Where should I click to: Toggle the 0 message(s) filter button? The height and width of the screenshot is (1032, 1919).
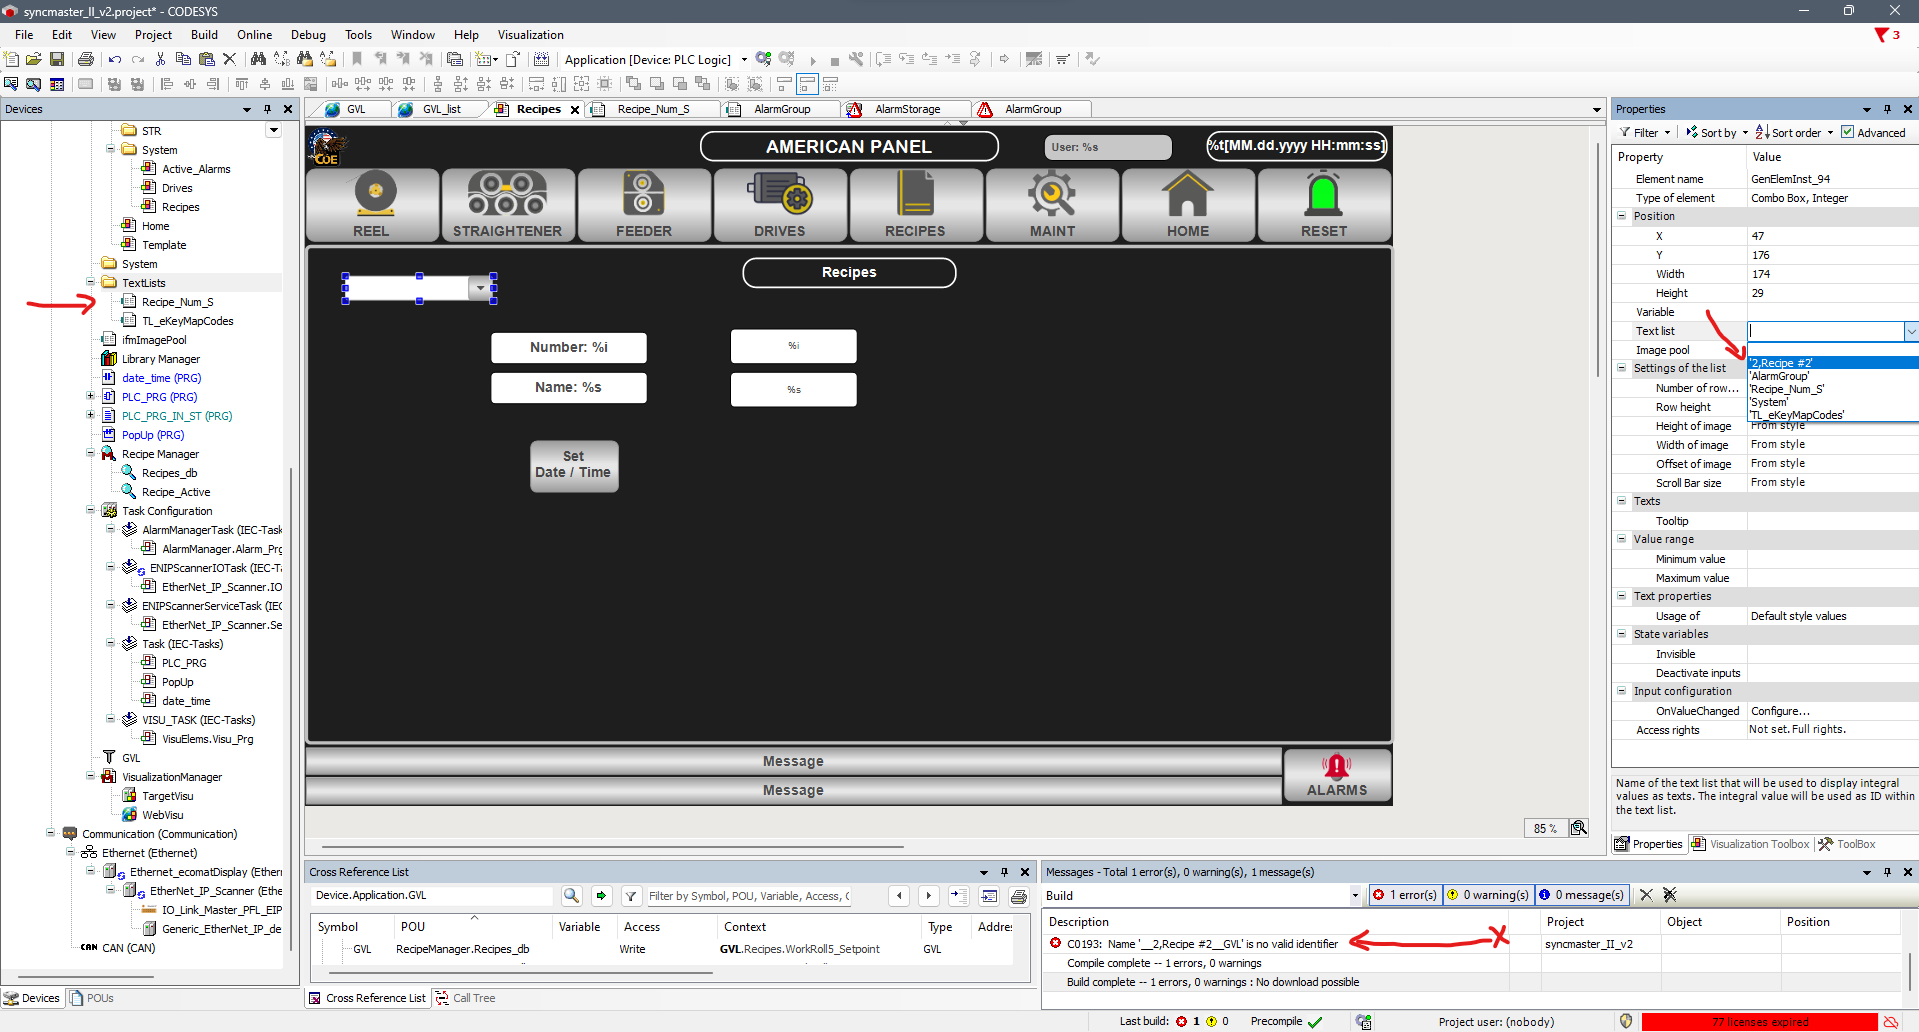(x=1581, y=895)
